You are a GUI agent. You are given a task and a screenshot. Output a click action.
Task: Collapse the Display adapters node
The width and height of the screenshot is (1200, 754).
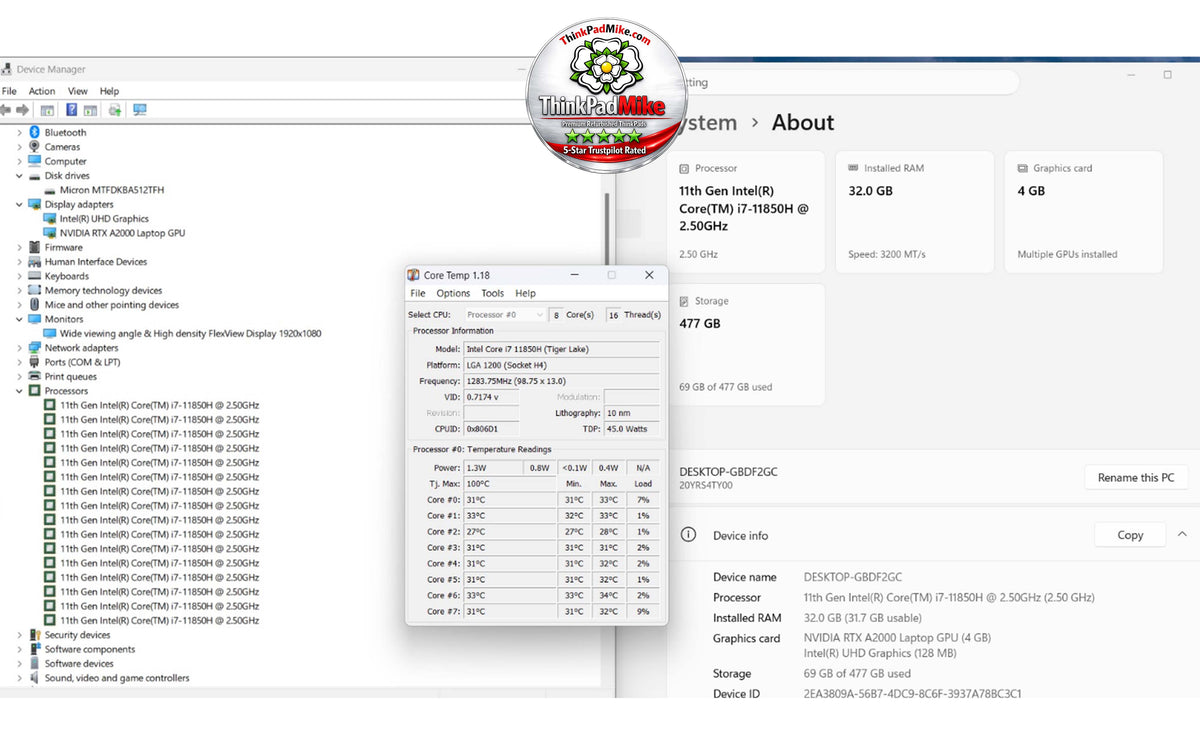[x=19, y=204]
